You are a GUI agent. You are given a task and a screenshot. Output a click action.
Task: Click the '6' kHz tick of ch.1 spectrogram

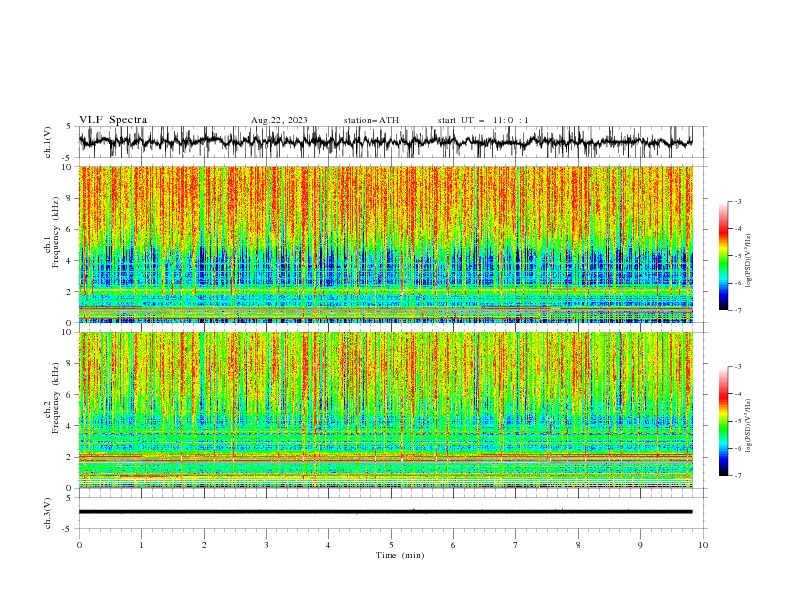click(70, 229)
